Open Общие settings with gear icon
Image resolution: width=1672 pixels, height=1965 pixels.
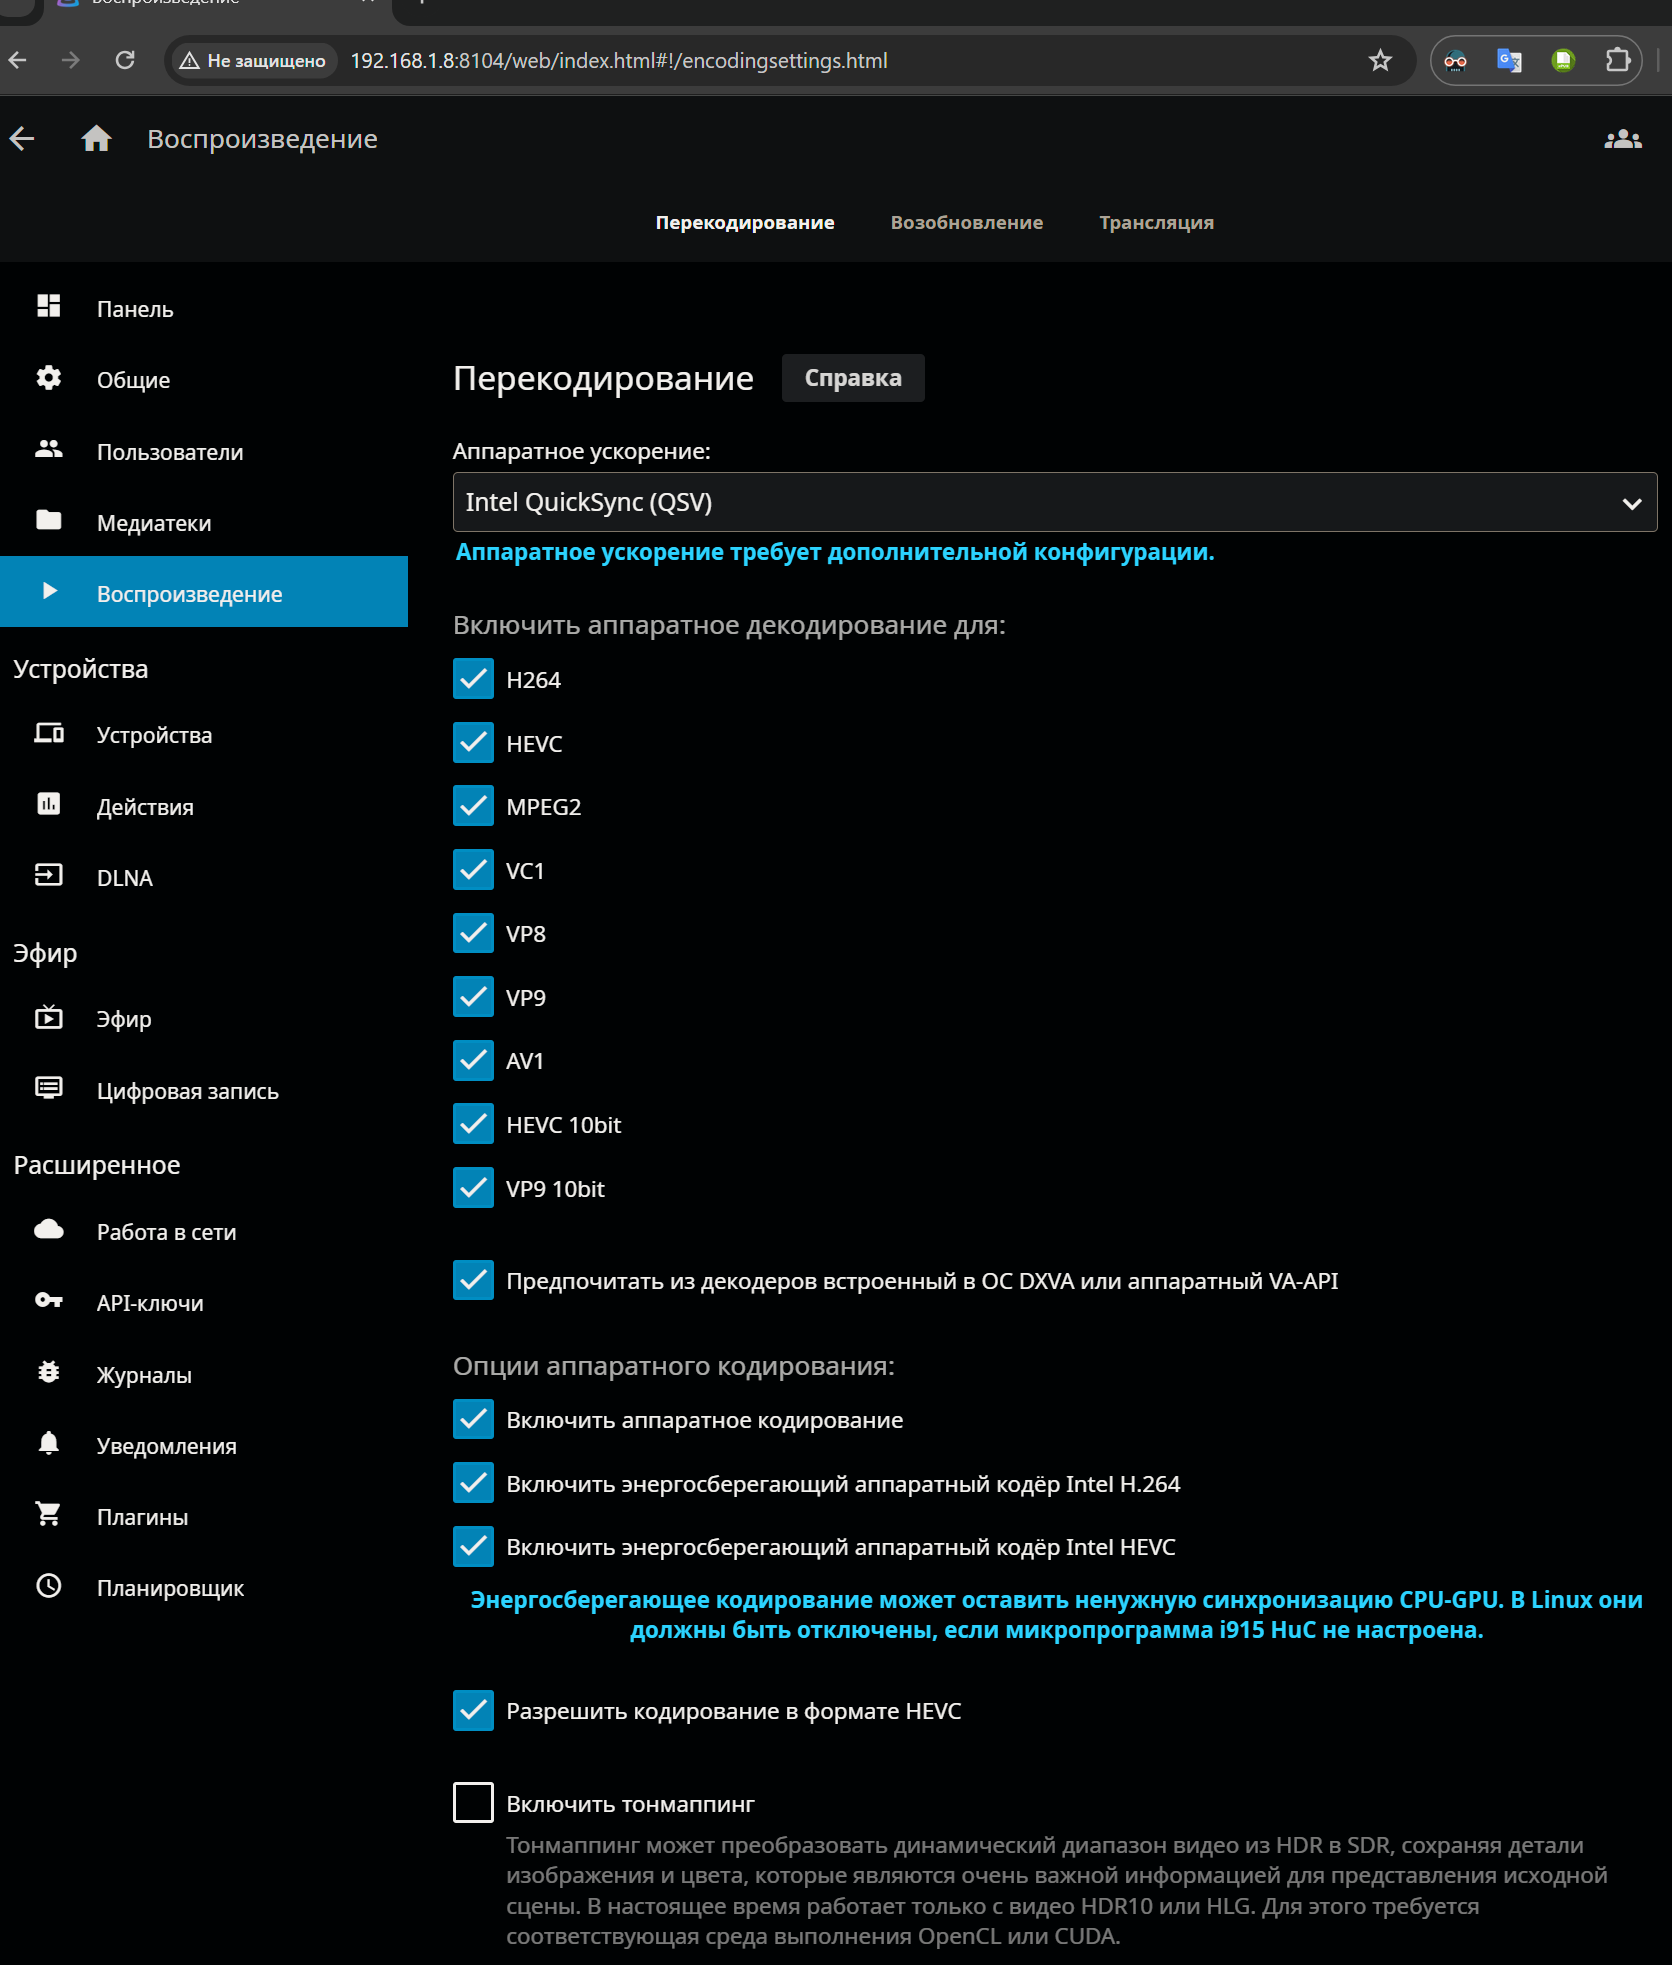coord(133,380)
